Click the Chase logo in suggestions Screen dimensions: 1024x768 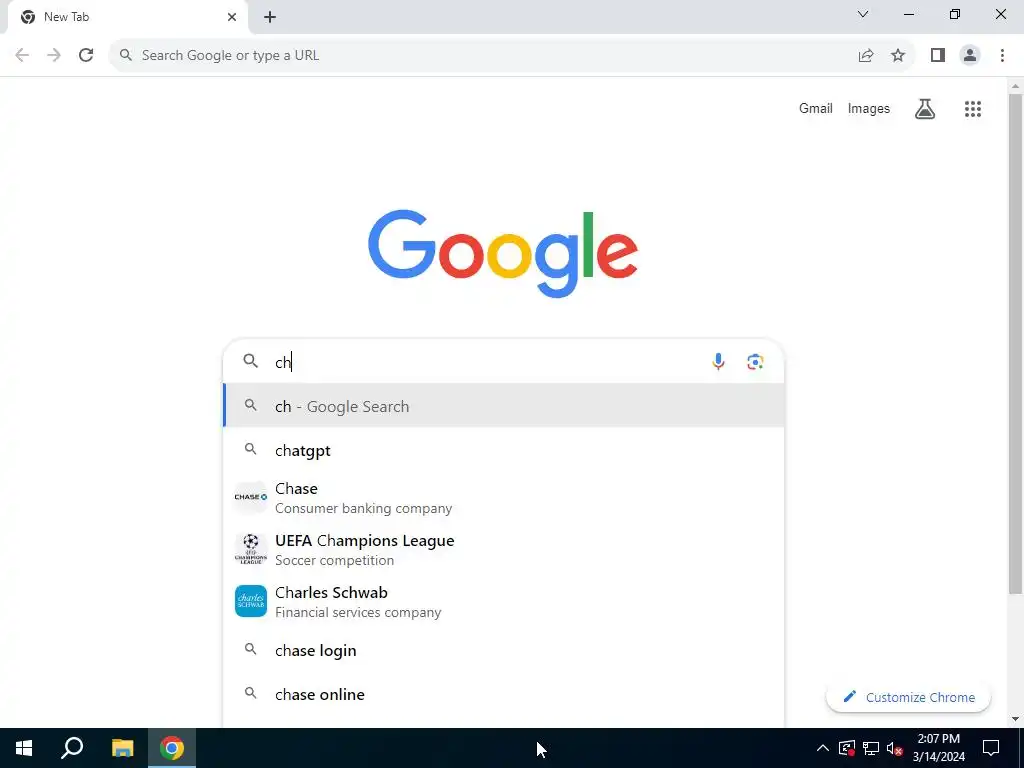[251, 497]
